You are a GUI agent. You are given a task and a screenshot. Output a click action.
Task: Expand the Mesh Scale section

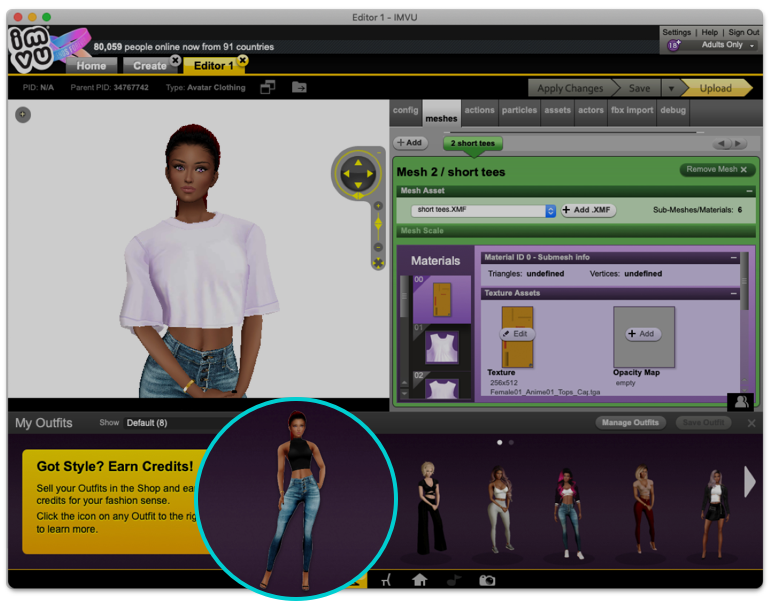576,231
